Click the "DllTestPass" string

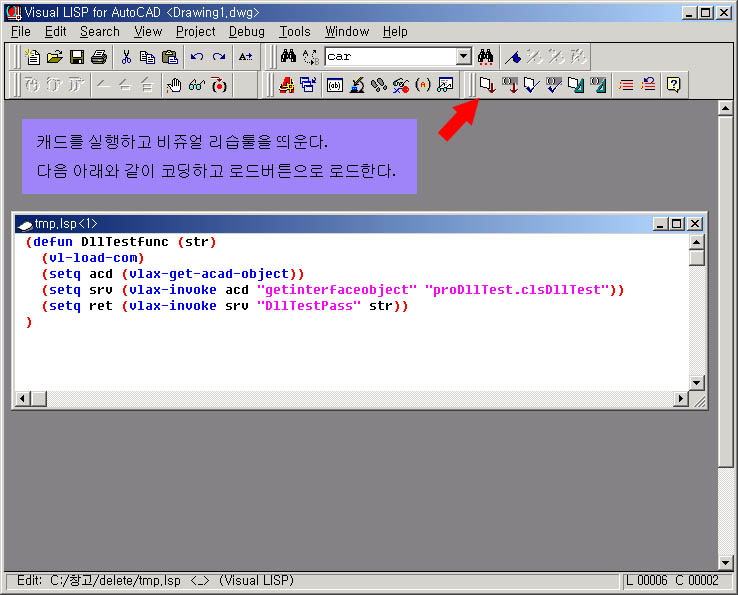click(x=309, y=306)
